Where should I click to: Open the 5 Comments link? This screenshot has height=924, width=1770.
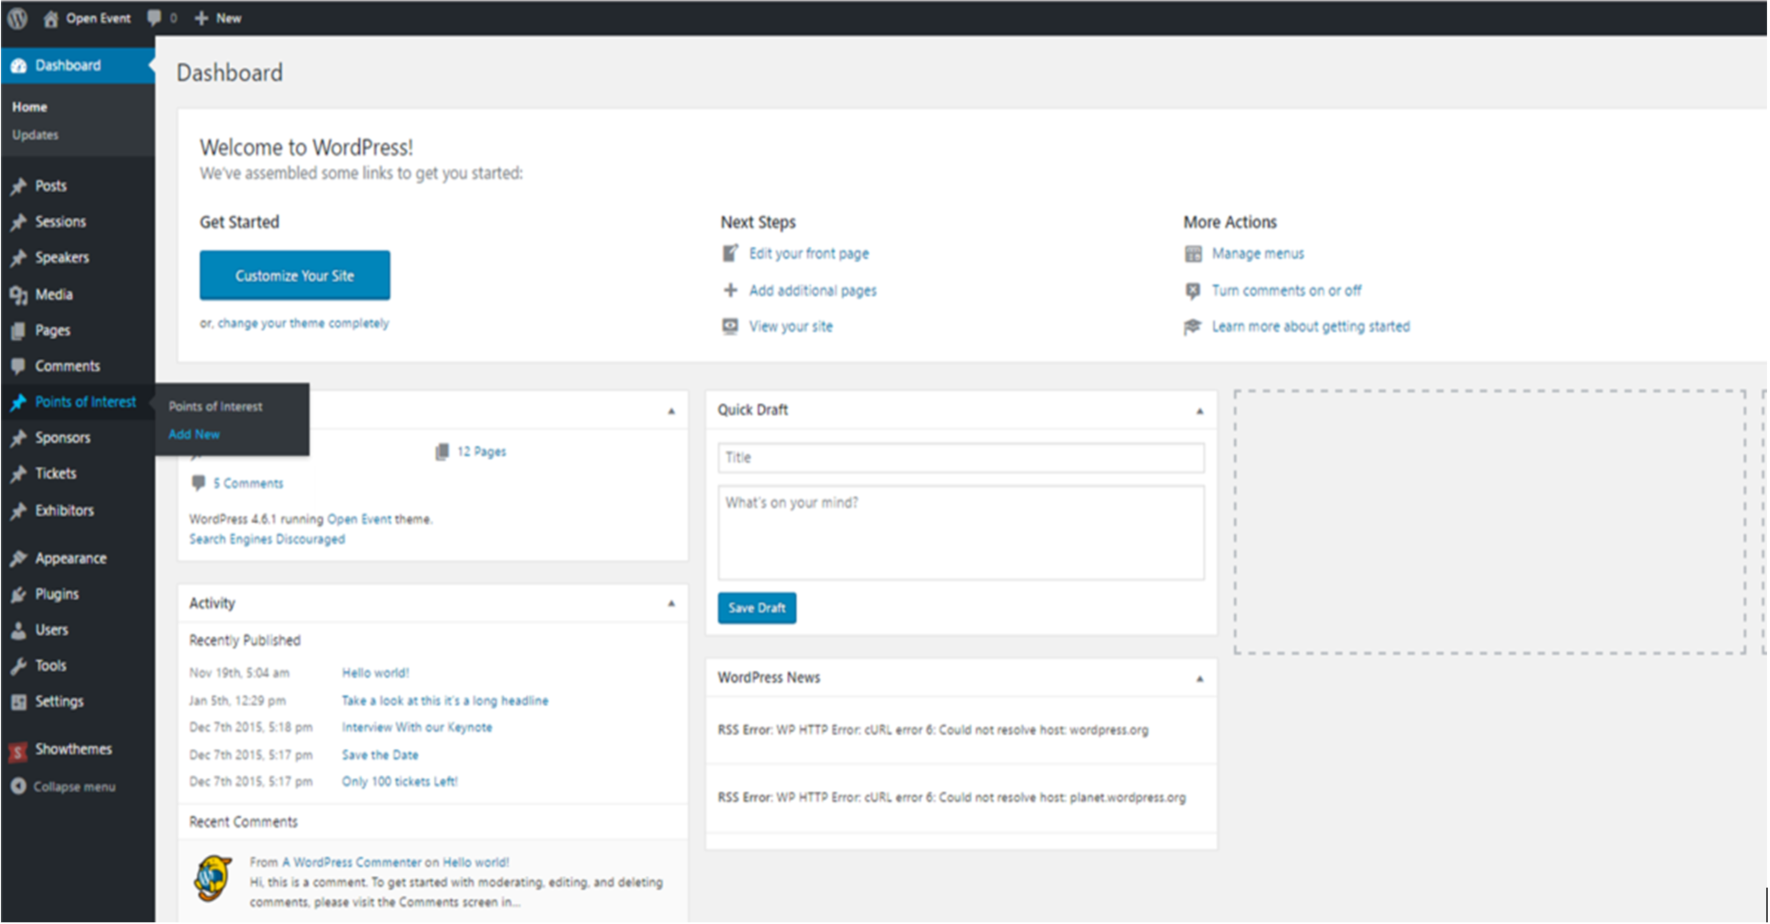tap(248, 484)
